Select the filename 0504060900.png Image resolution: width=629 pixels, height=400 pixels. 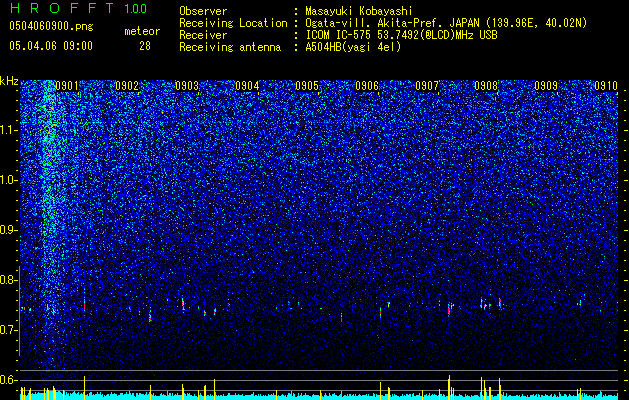coord(51,26)
